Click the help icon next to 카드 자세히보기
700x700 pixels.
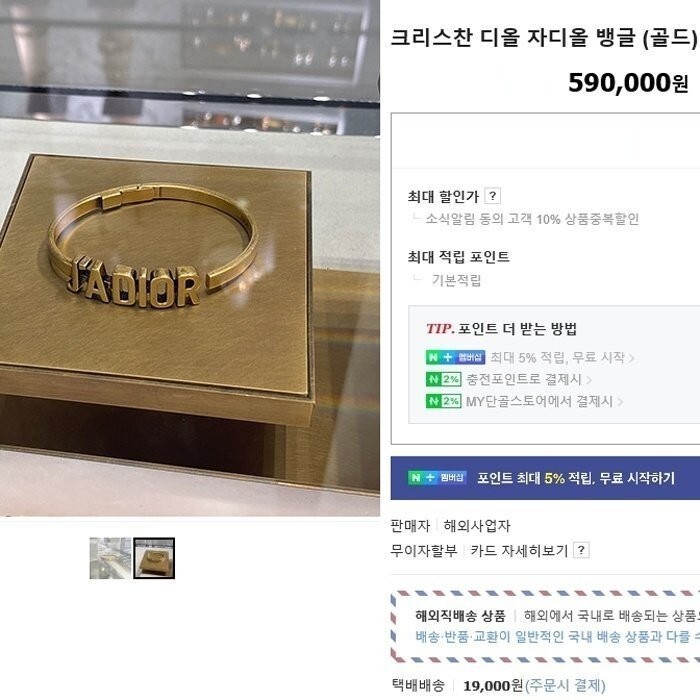581,550
